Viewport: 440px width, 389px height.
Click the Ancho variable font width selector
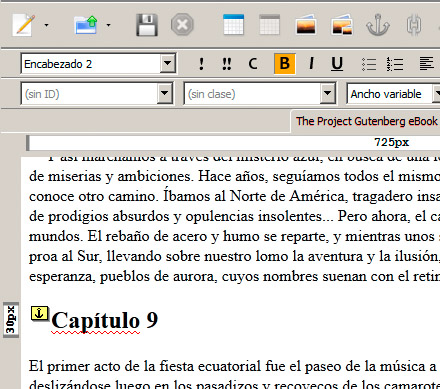[393, 94]
